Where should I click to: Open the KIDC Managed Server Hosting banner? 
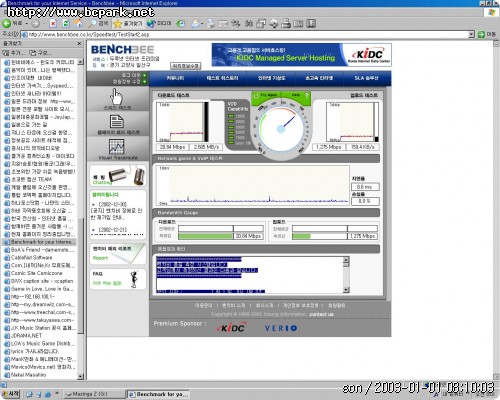coord(301,55)
